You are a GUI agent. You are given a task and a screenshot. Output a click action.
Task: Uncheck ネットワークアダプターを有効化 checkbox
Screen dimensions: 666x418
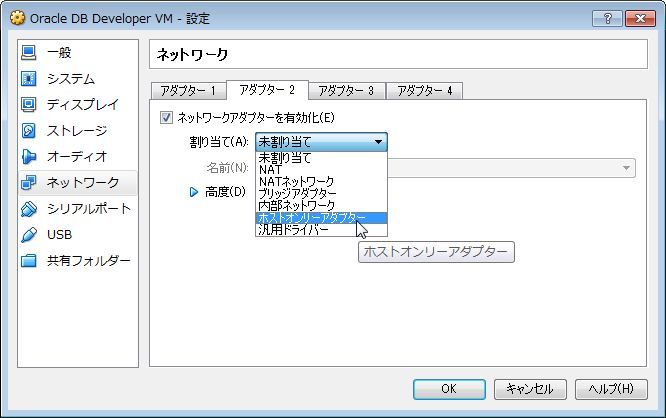(166, 117)
